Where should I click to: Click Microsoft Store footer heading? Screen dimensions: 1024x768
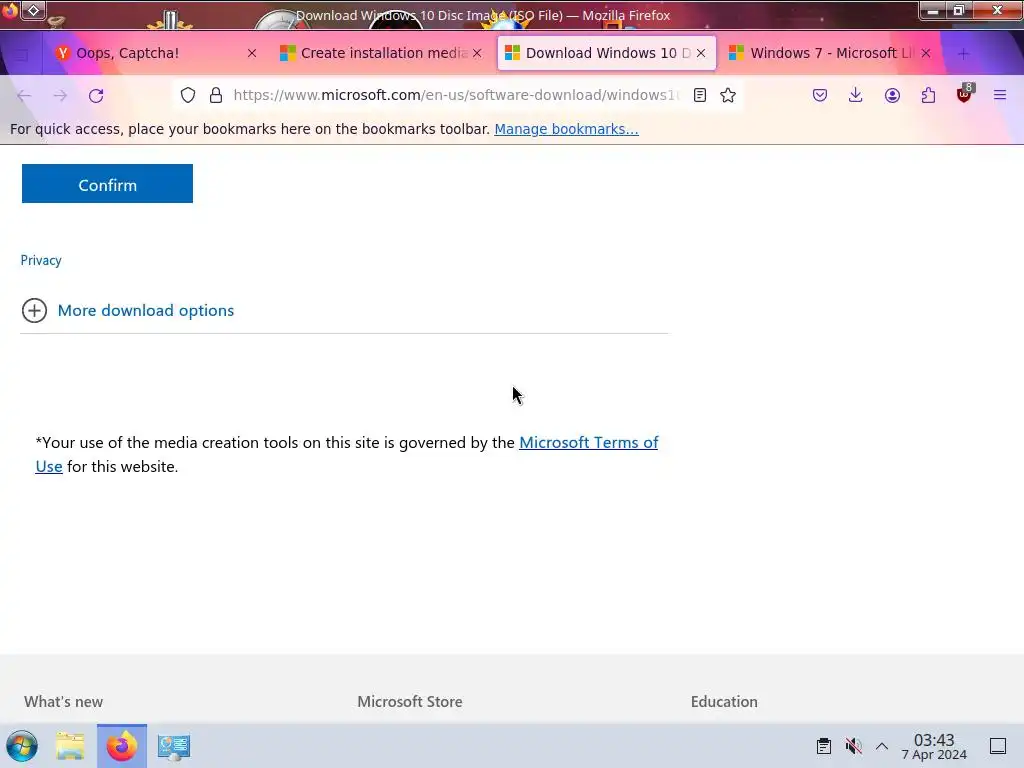click(x=409, y=701)
